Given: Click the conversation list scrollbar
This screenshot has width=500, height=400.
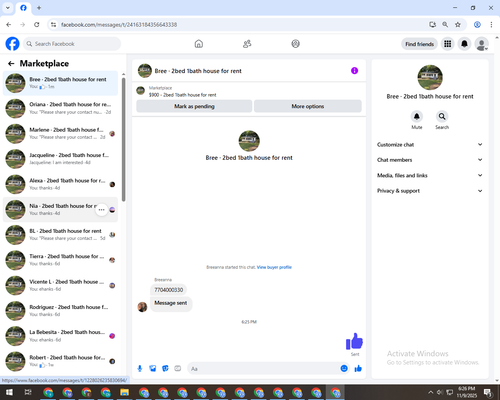Looking at the screenshot, I should [x=124, y=140].
